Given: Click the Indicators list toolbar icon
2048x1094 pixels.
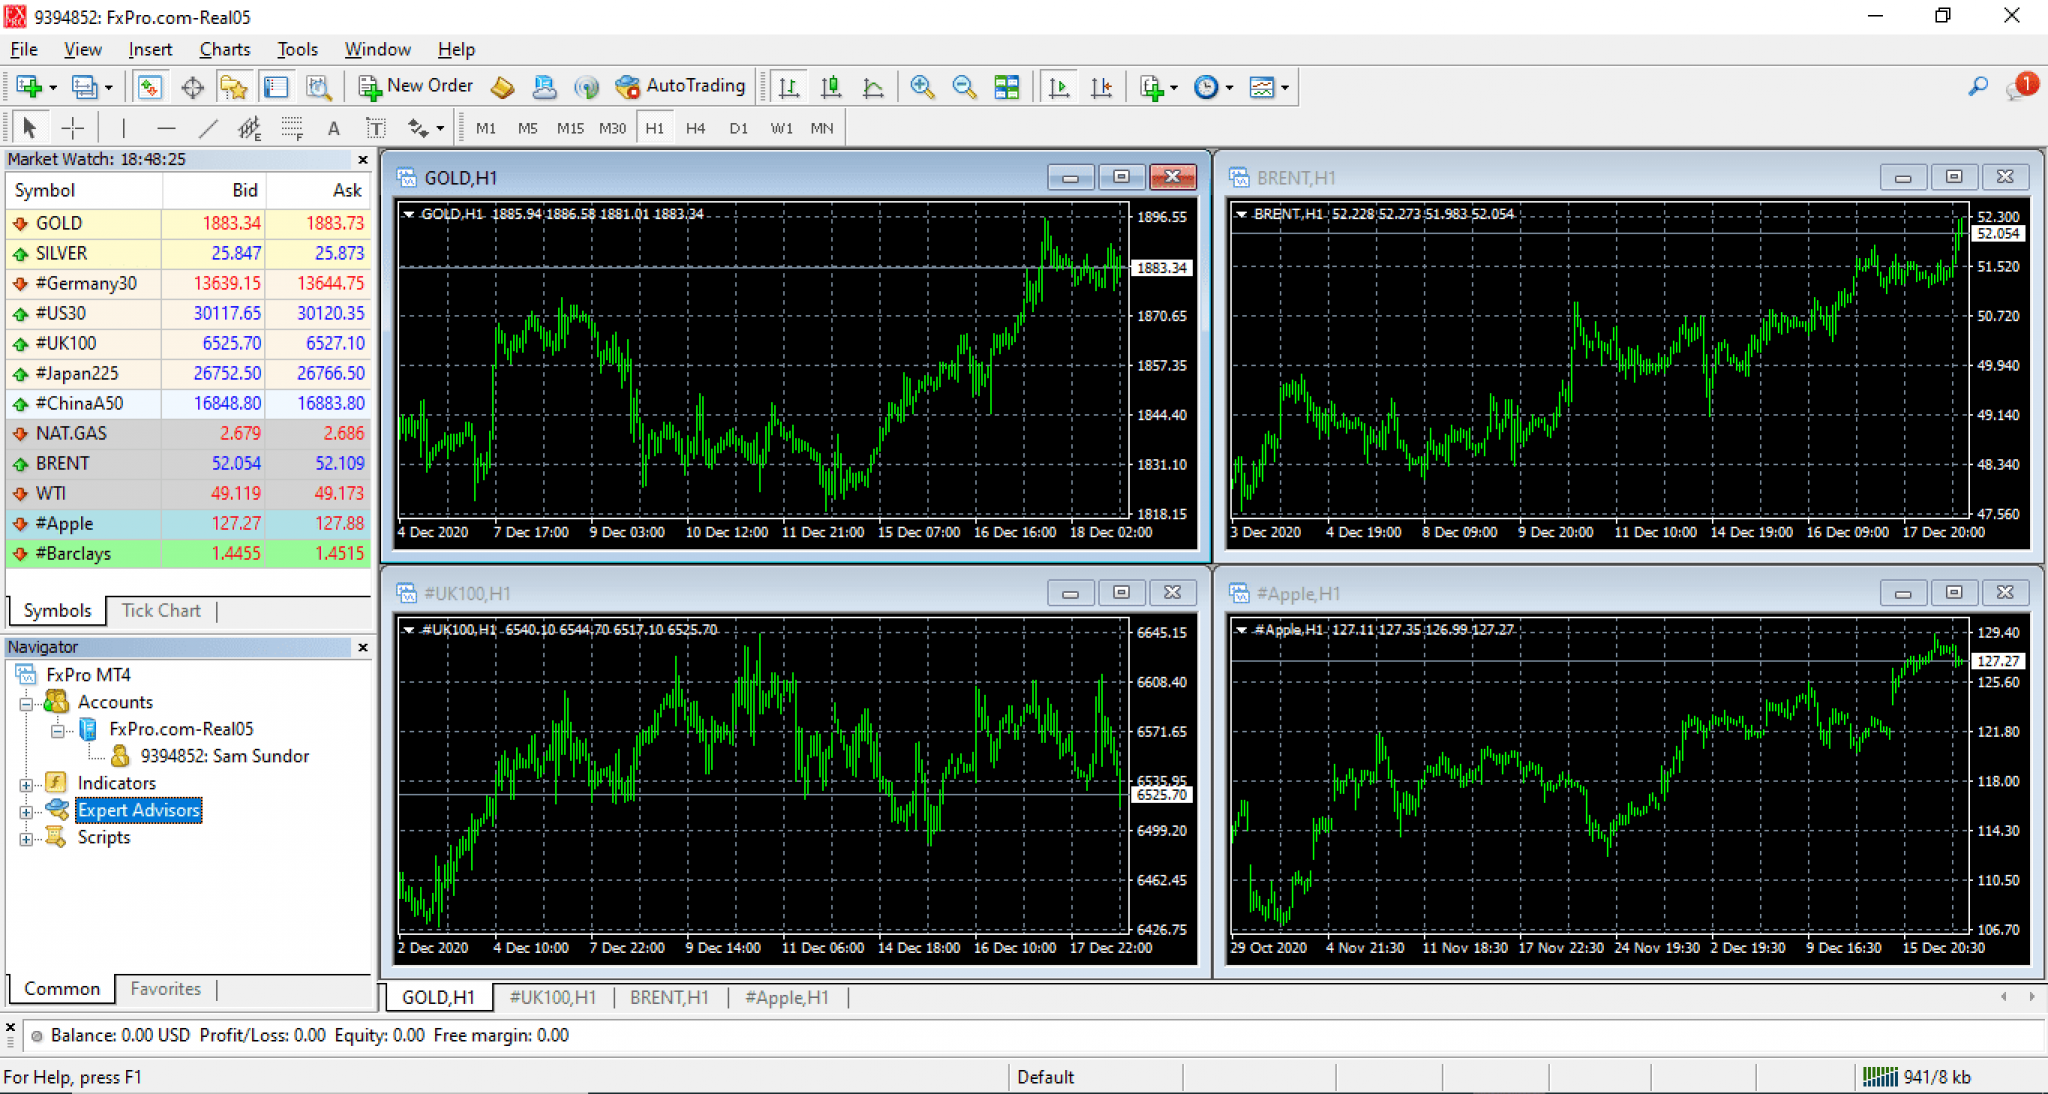Looking at the screenshot, I should click(1152, 87).
